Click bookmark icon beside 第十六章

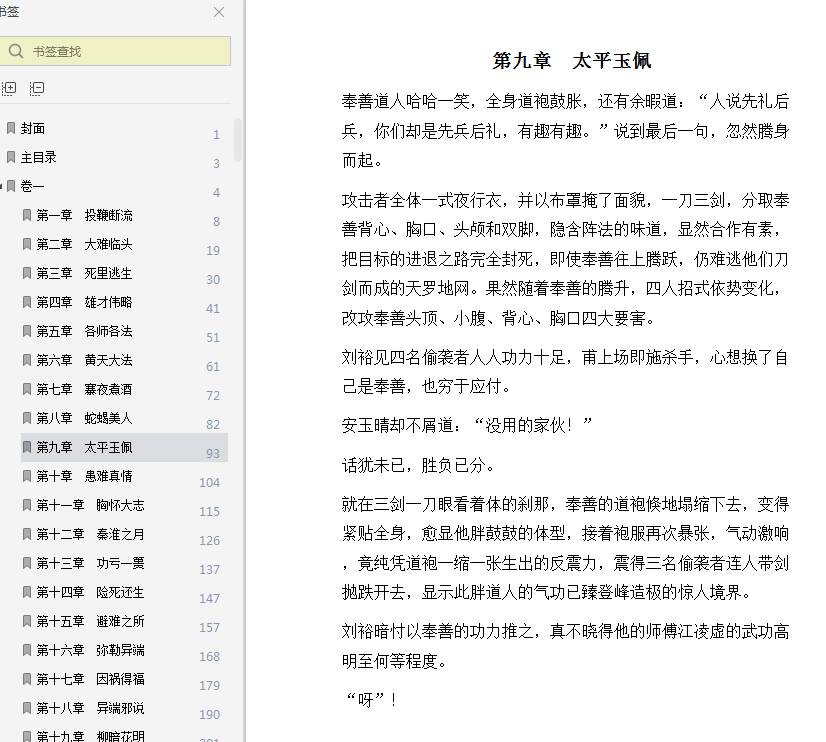click(27, 650)
